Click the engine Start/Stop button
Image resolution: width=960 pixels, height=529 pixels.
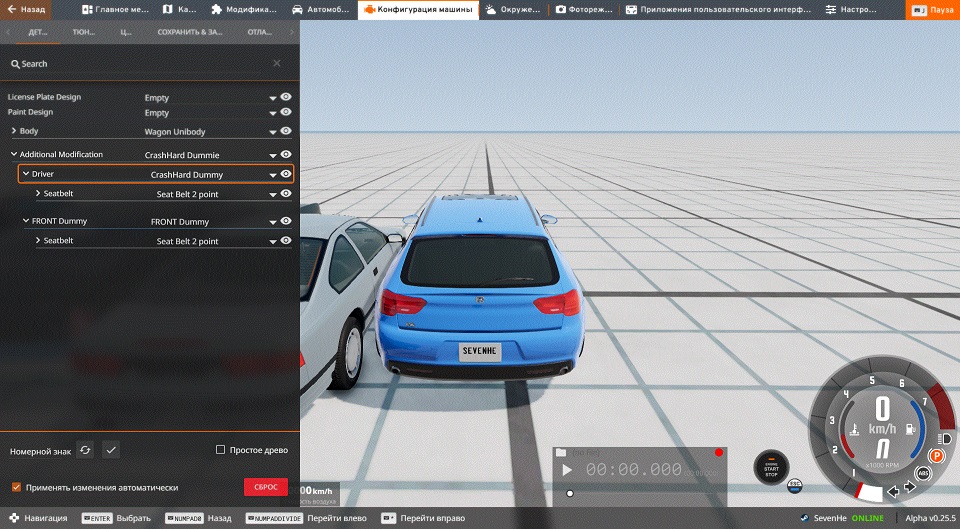click(x=771, y=466)
